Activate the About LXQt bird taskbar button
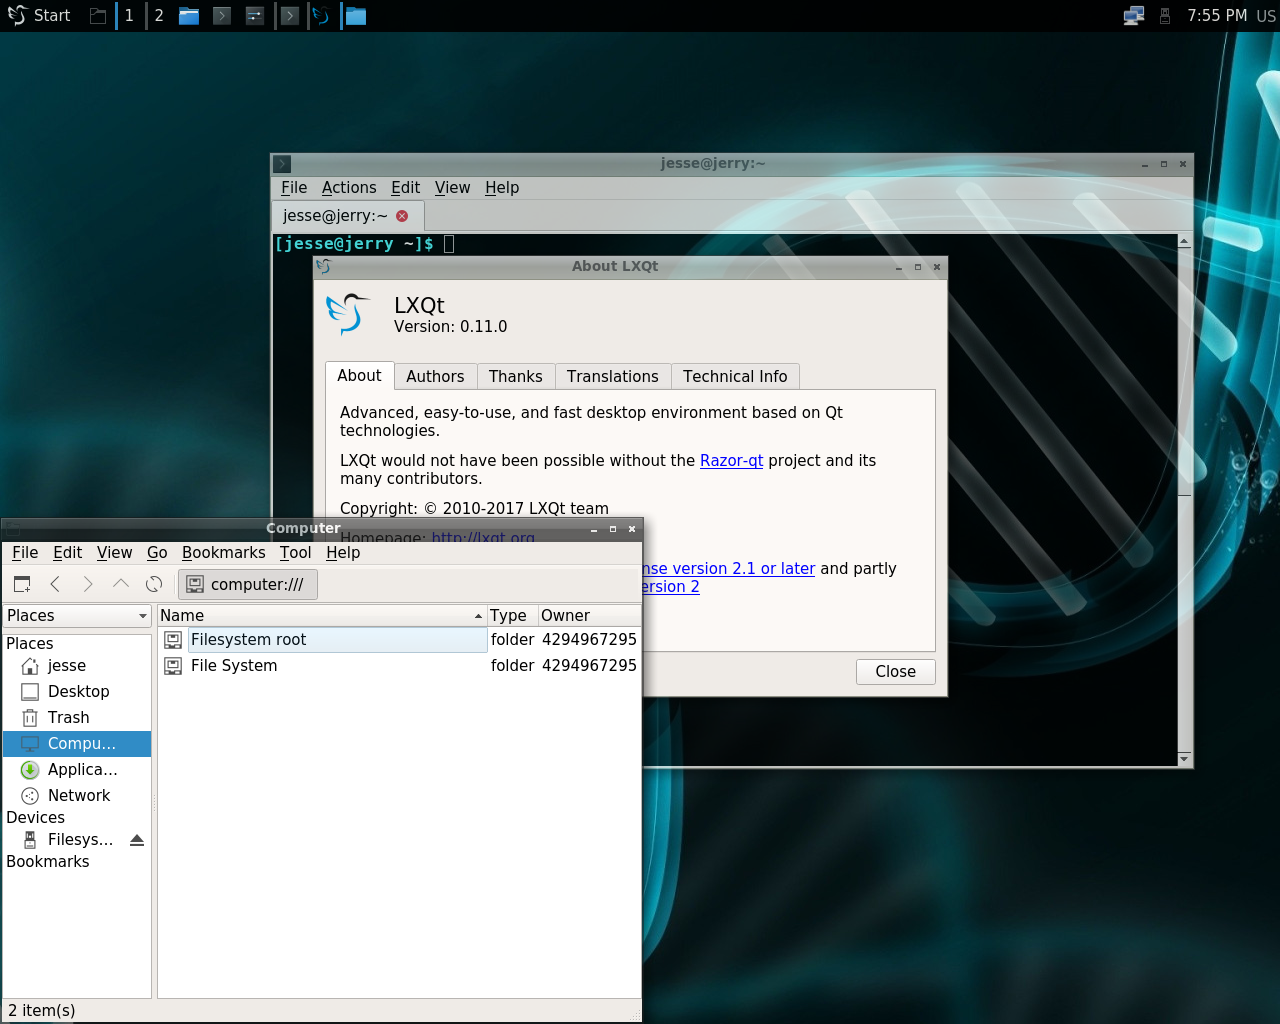 click(x=321, y=15)
